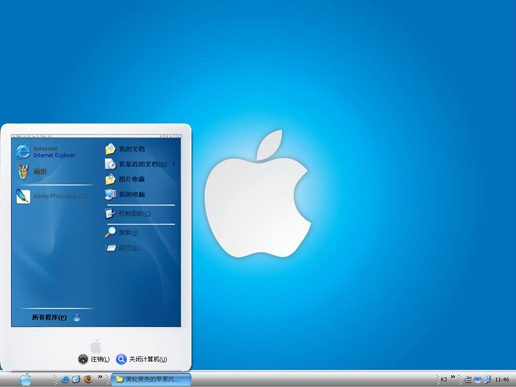Click the Firefox quick launch icon

click(x=88, y=379)
